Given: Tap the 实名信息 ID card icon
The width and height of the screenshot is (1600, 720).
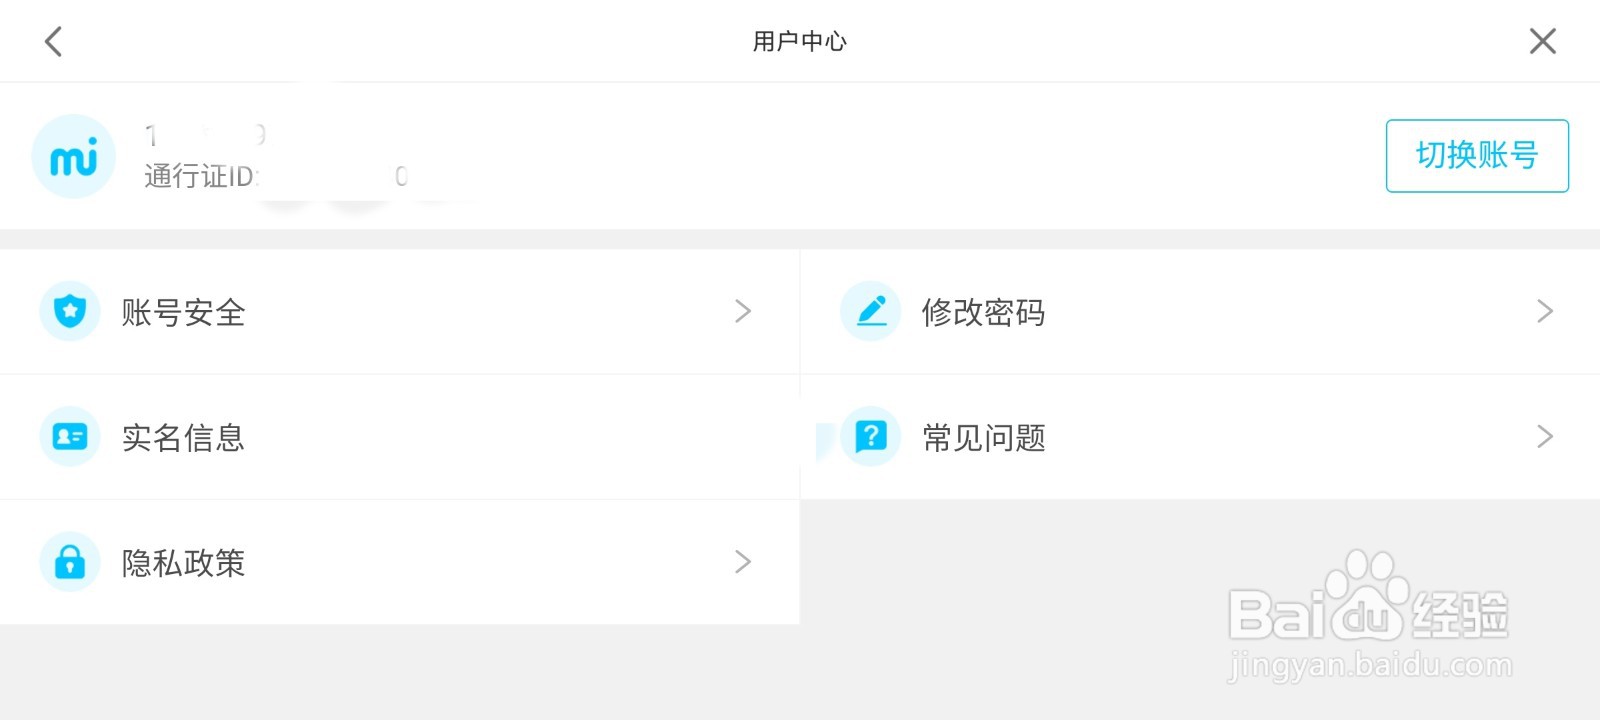Looking at the screenshot, I should 70,437.
